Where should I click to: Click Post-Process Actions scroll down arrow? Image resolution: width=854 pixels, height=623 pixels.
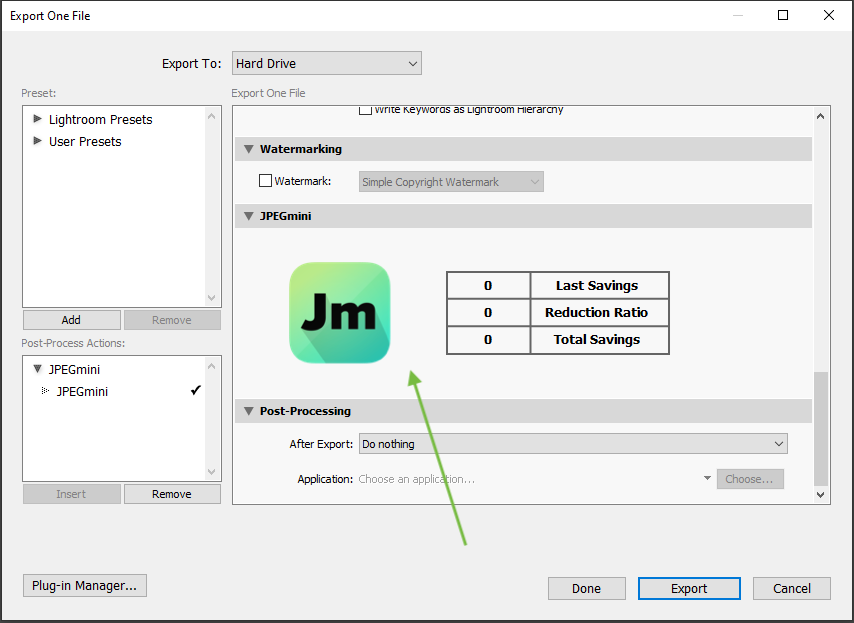[212, 472]
